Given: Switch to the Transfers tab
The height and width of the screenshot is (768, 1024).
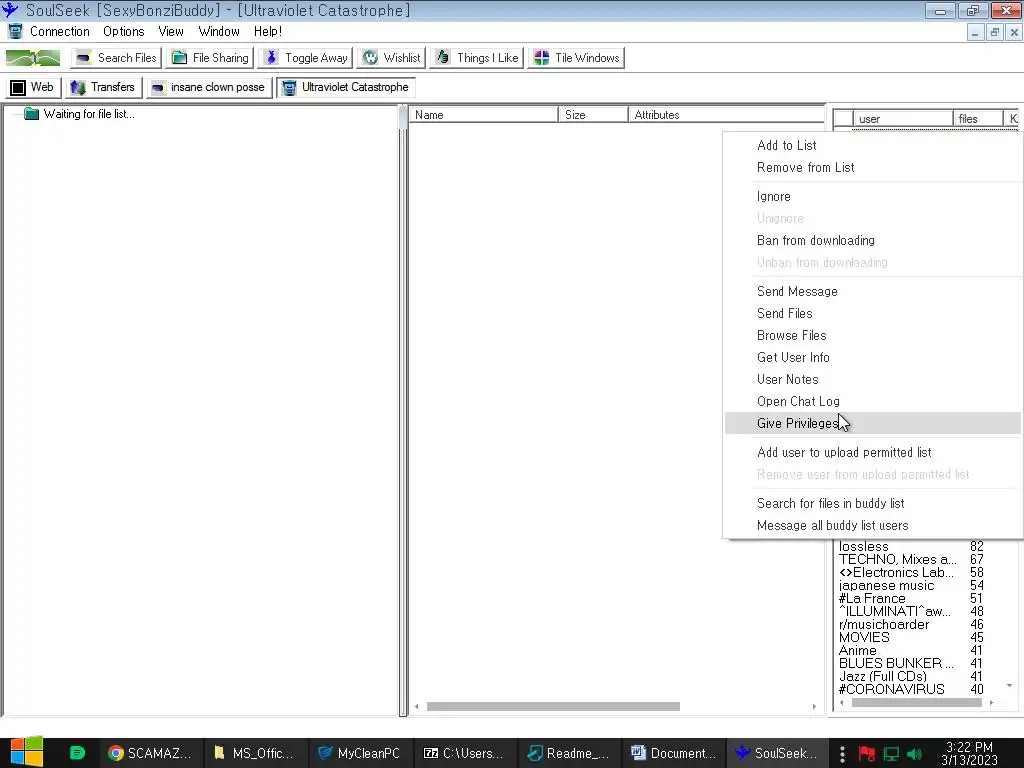Looking at the screenshot, I should (104, 87).
